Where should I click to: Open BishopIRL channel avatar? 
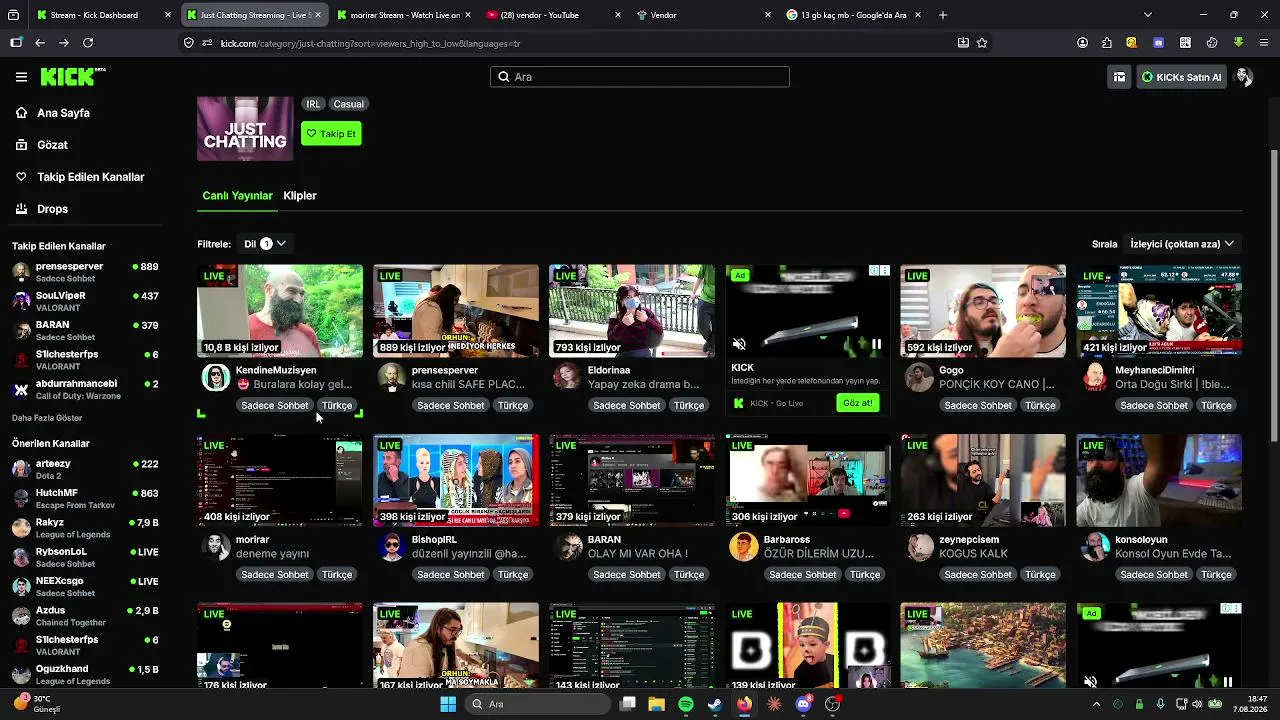tap(391, 547)
